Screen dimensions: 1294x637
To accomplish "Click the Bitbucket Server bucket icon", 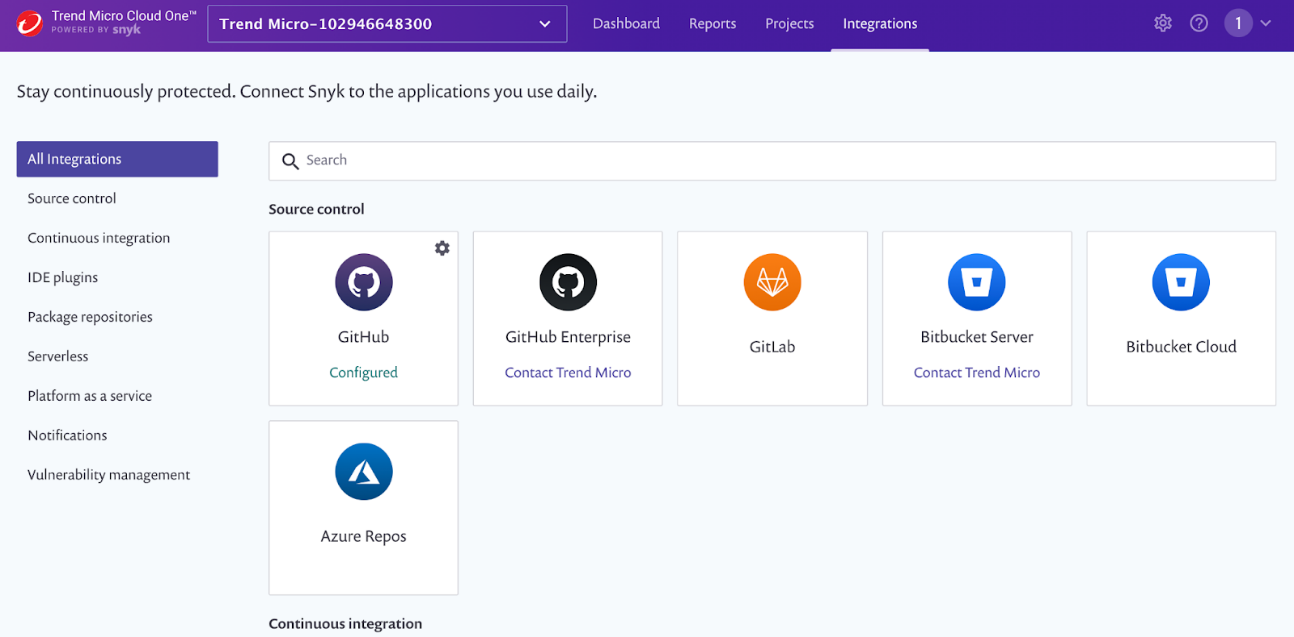I will [976, 282].
